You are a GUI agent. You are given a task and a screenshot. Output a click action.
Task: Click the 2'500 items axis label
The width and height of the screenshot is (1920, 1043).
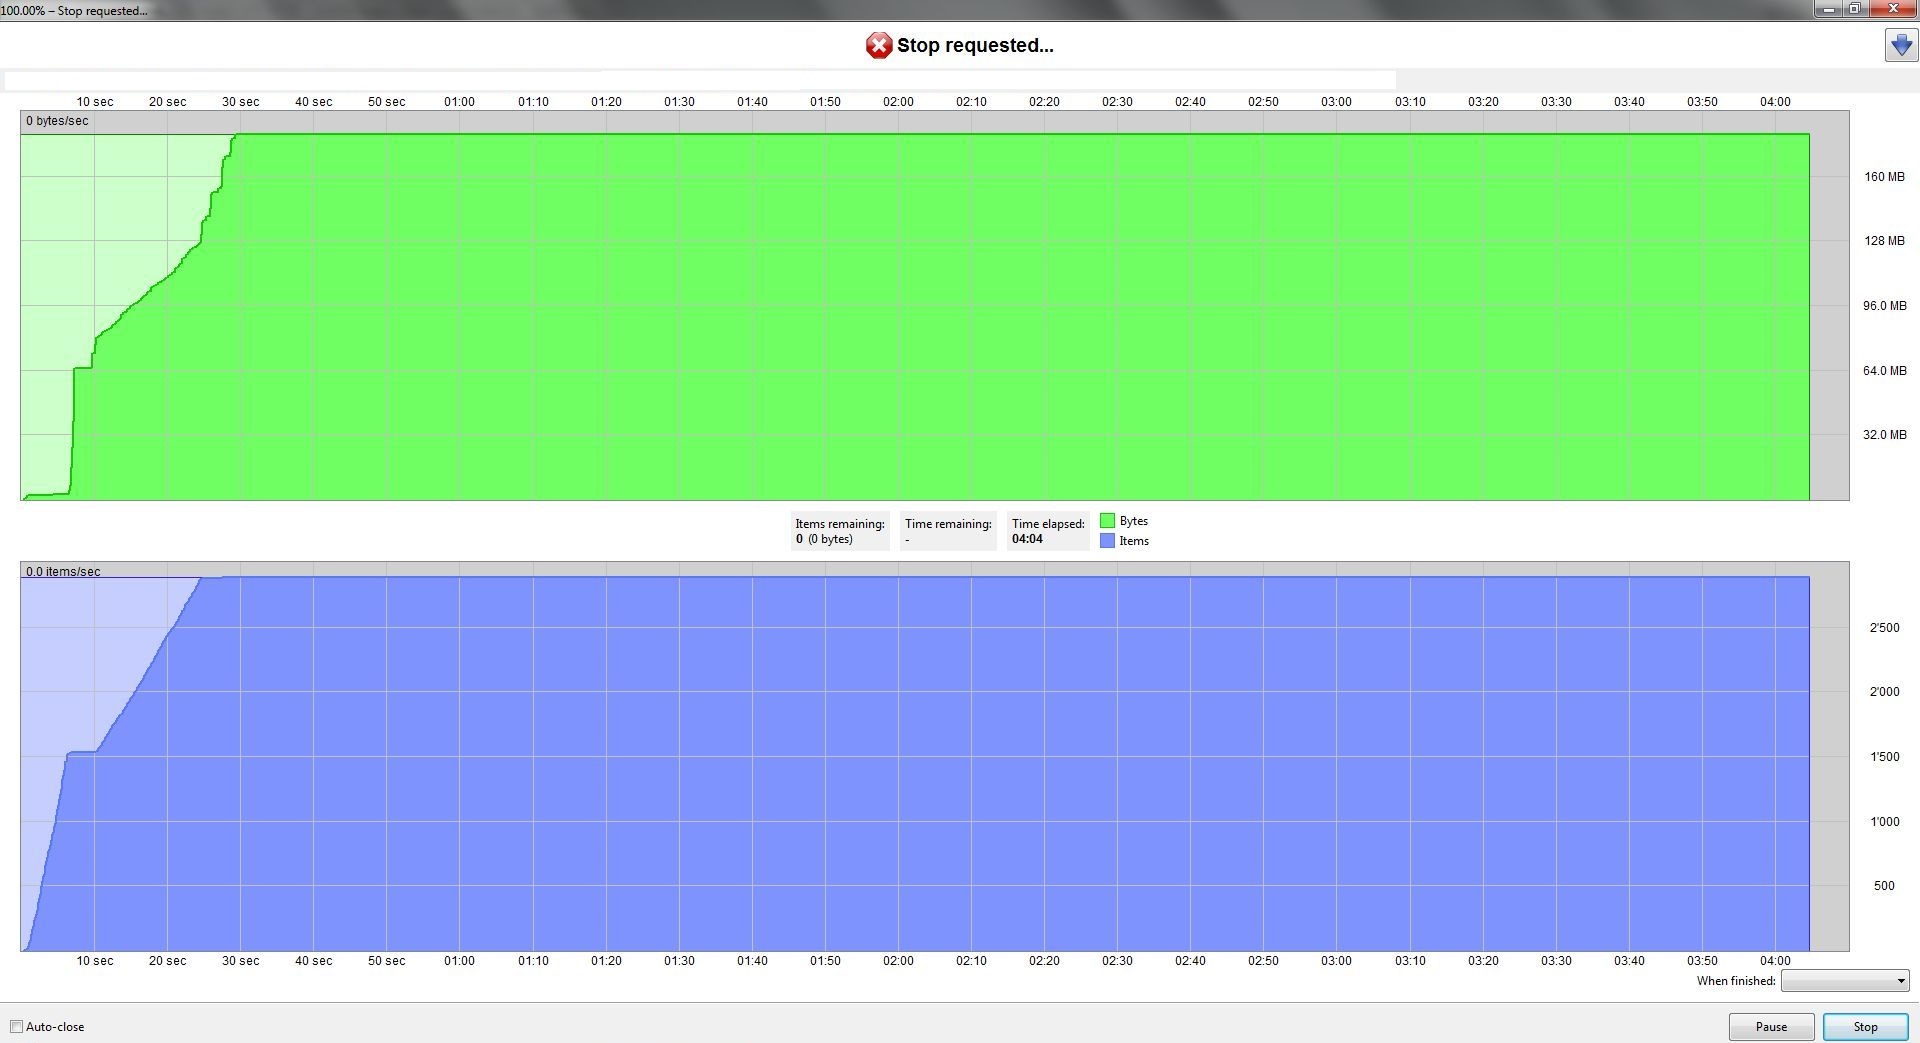[x=1884, y=628]
